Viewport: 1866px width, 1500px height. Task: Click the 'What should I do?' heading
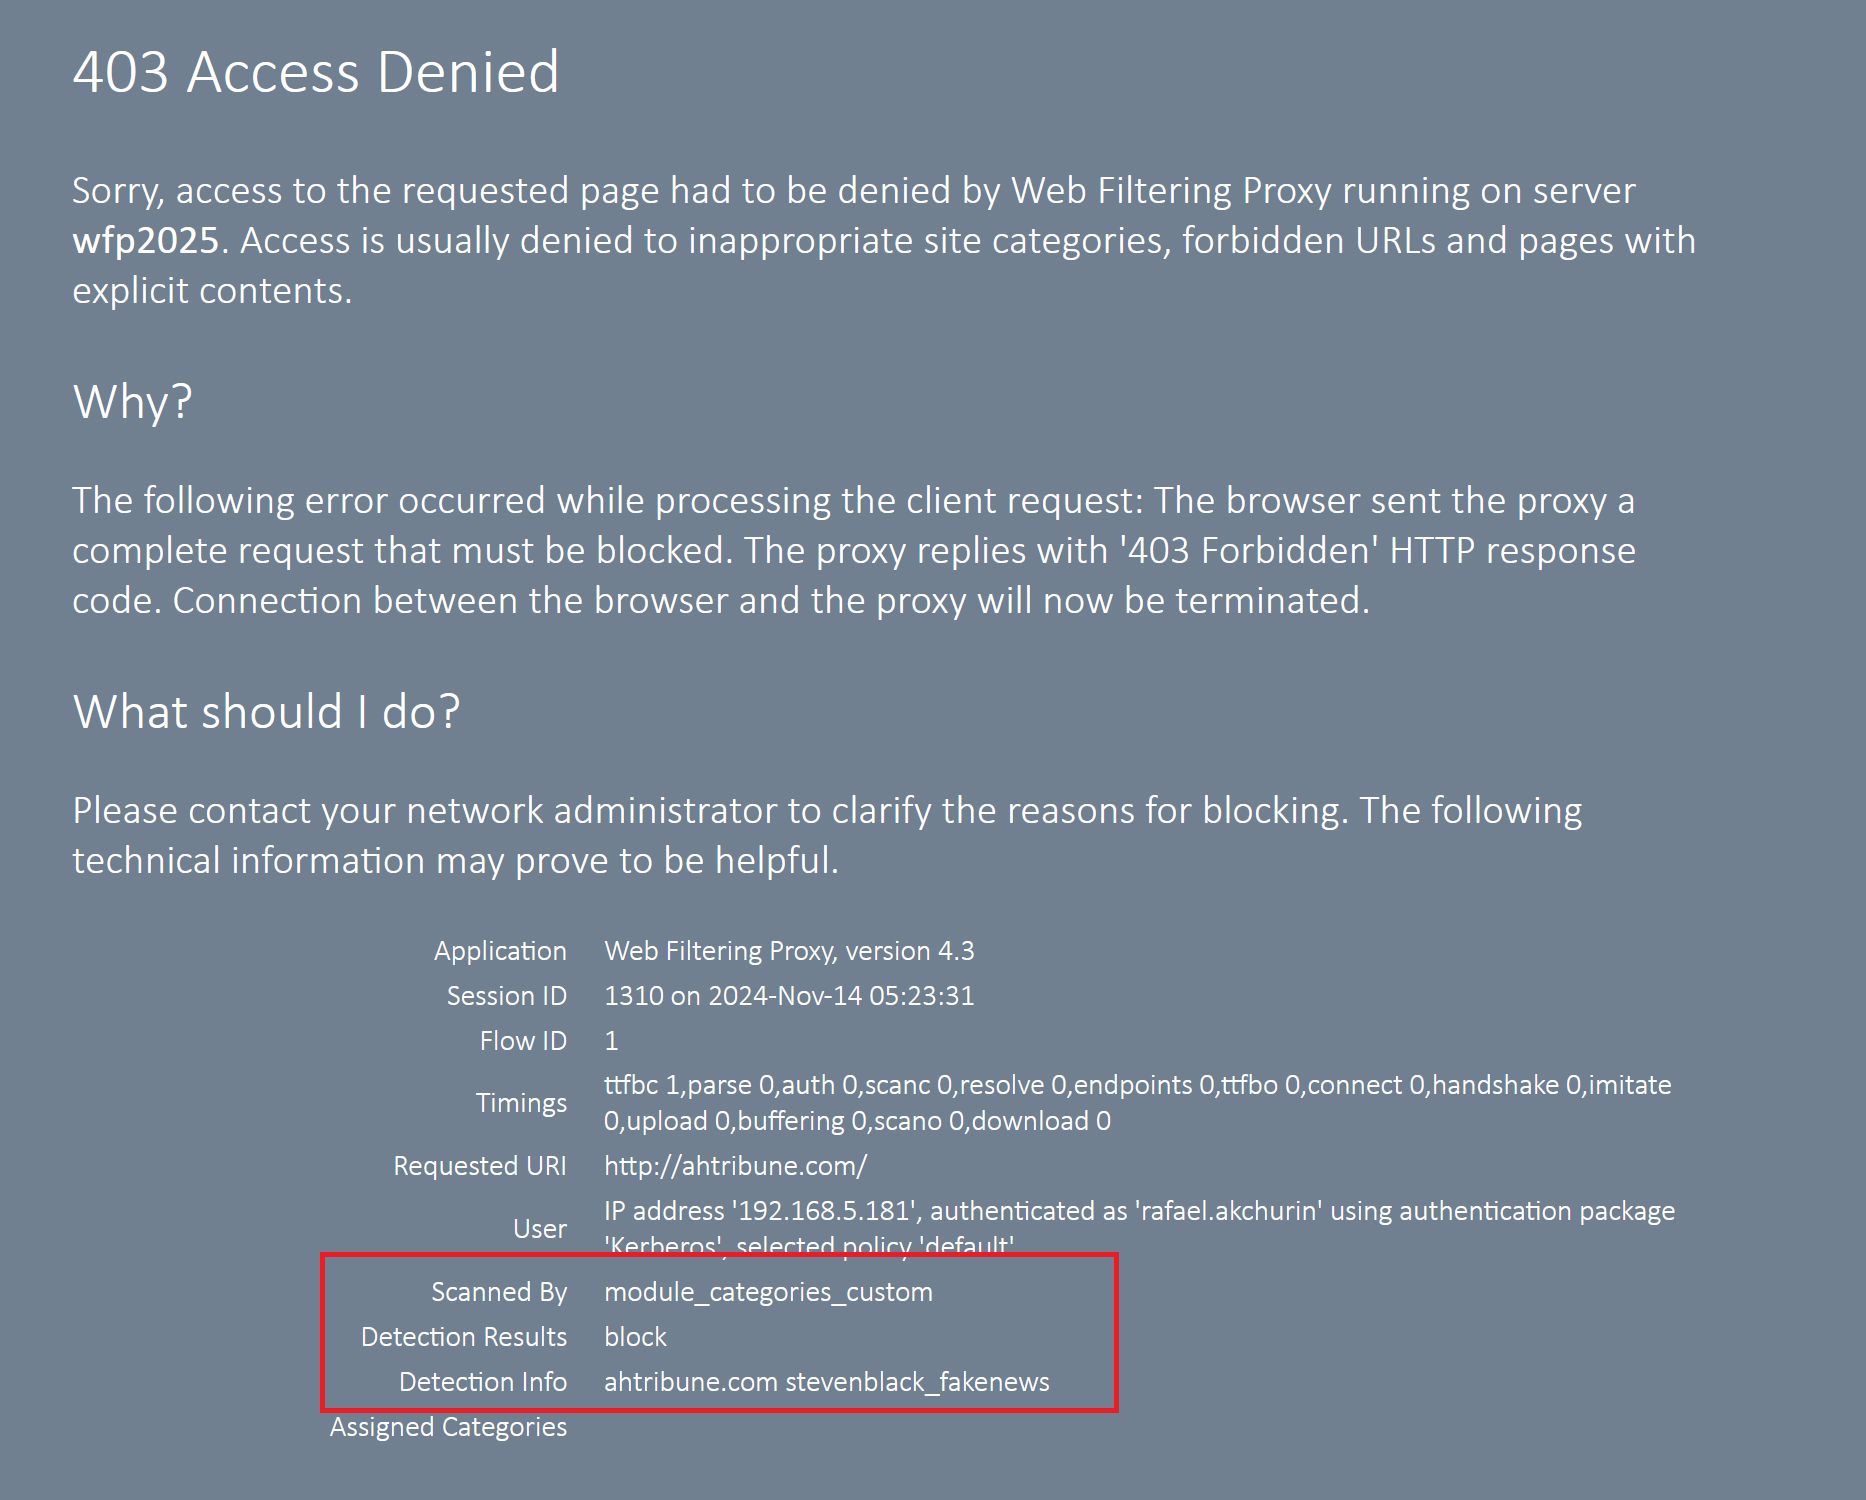266,712
